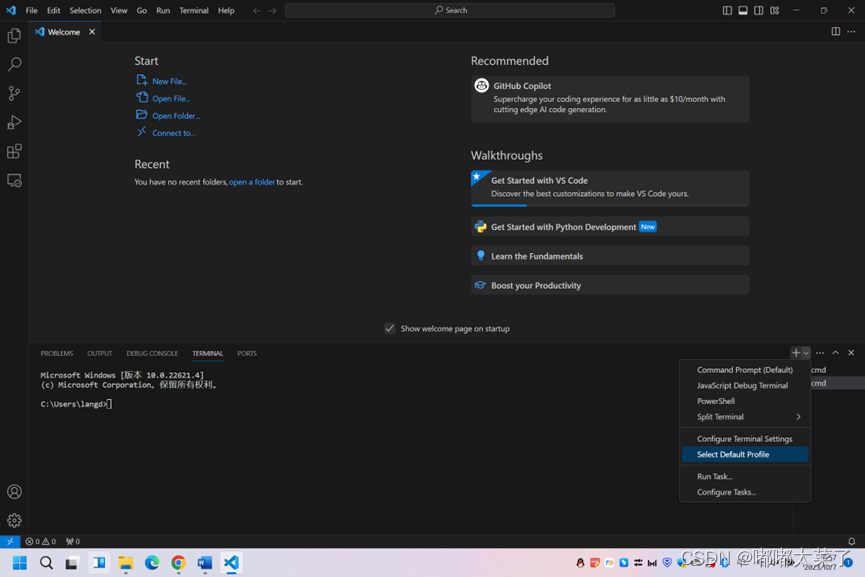Open the Help menu
Image resolution: width=865 pixels, height=577 pixels.
[x=226, y=10]
